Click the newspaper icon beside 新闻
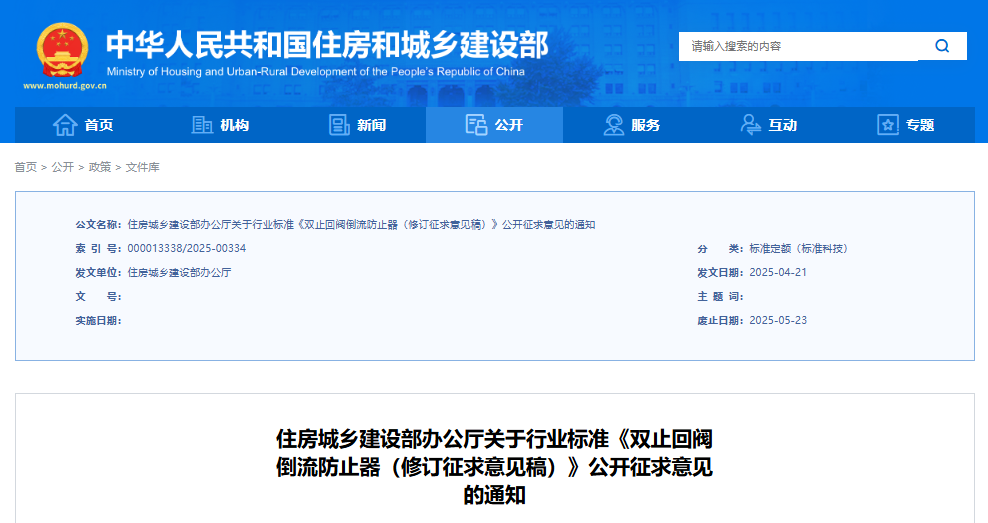The width and height of the screenshot is (988, 523). pyautogui.click(x=339, y=125)
